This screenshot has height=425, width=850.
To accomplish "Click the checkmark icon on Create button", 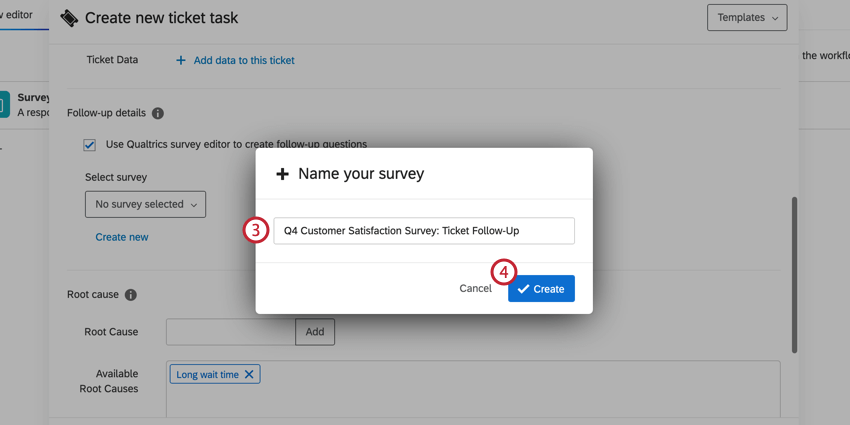I will click(523, 289).
